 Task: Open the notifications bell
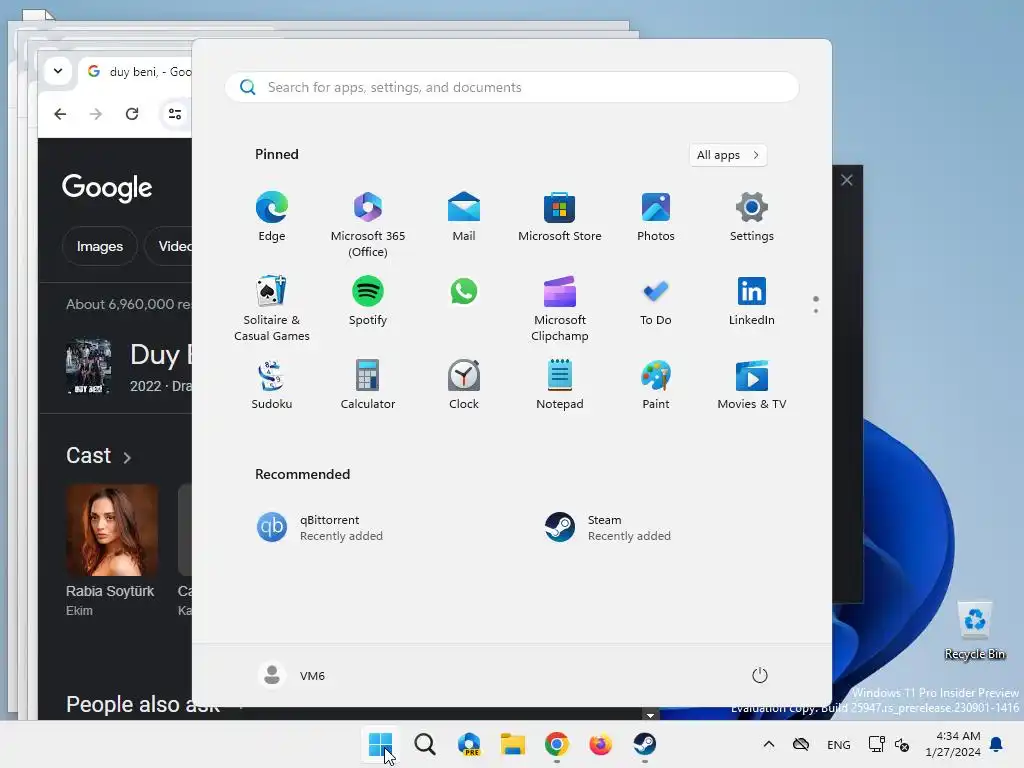click(x=997, y=744)
